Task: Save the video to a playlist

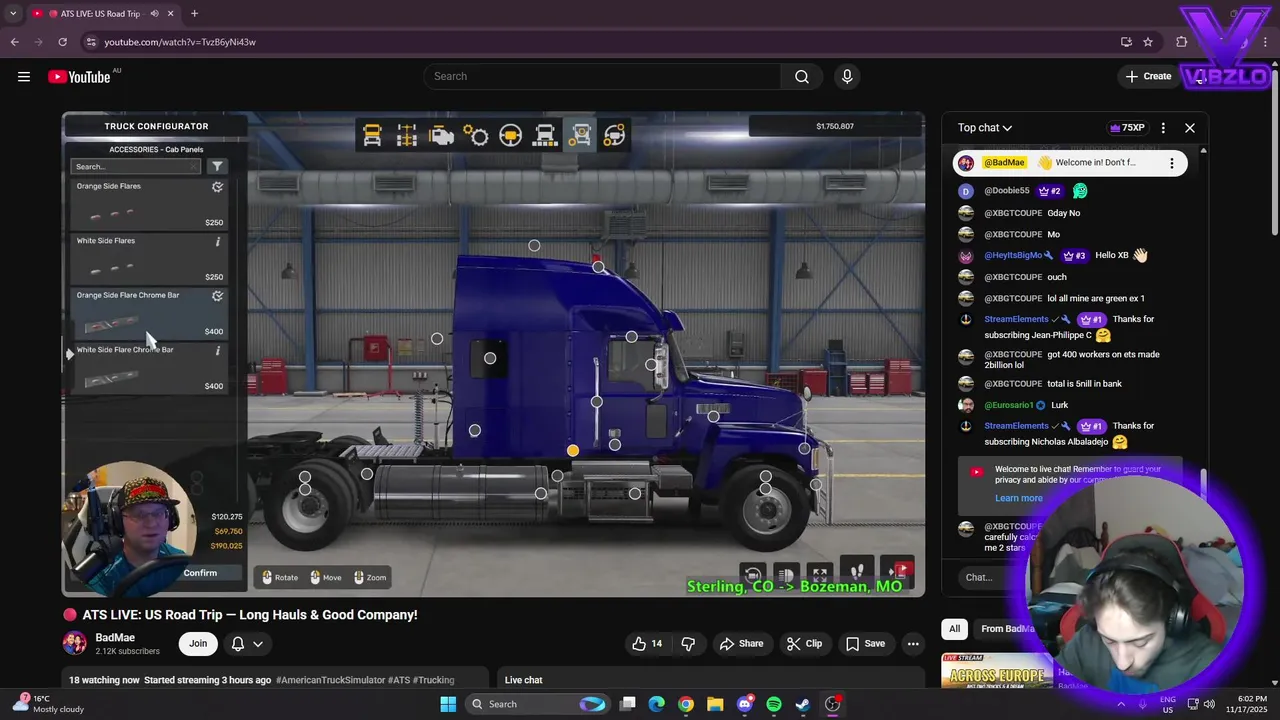Action: (x=865, y=644)
